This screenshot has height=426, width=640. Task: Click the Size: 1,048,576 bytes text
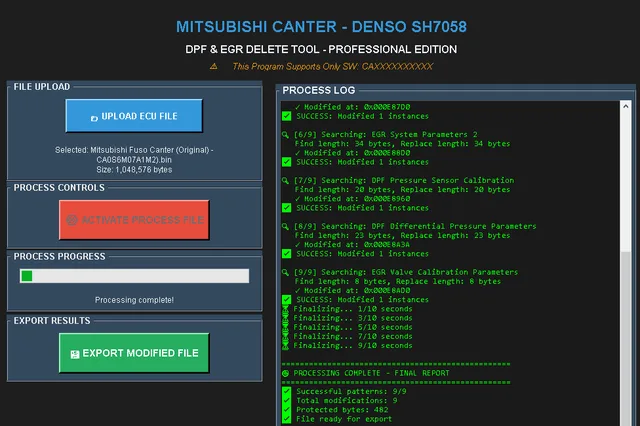134,169
